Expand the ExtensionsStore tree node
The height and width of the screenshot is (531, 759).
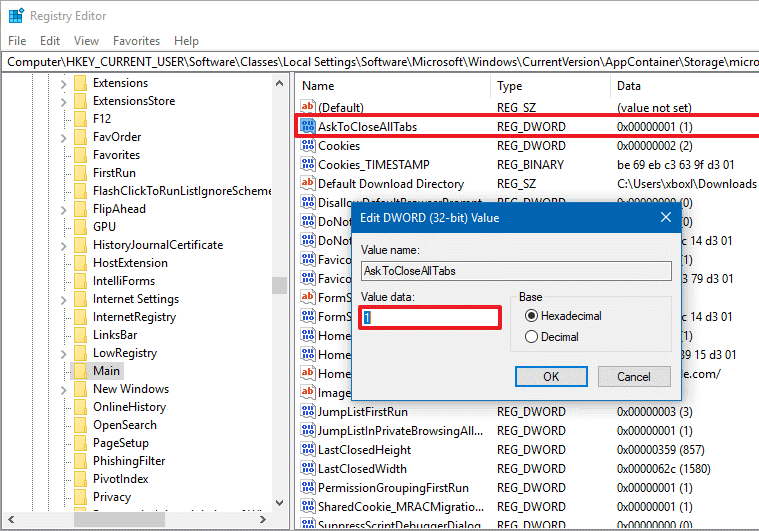(63, 102)
